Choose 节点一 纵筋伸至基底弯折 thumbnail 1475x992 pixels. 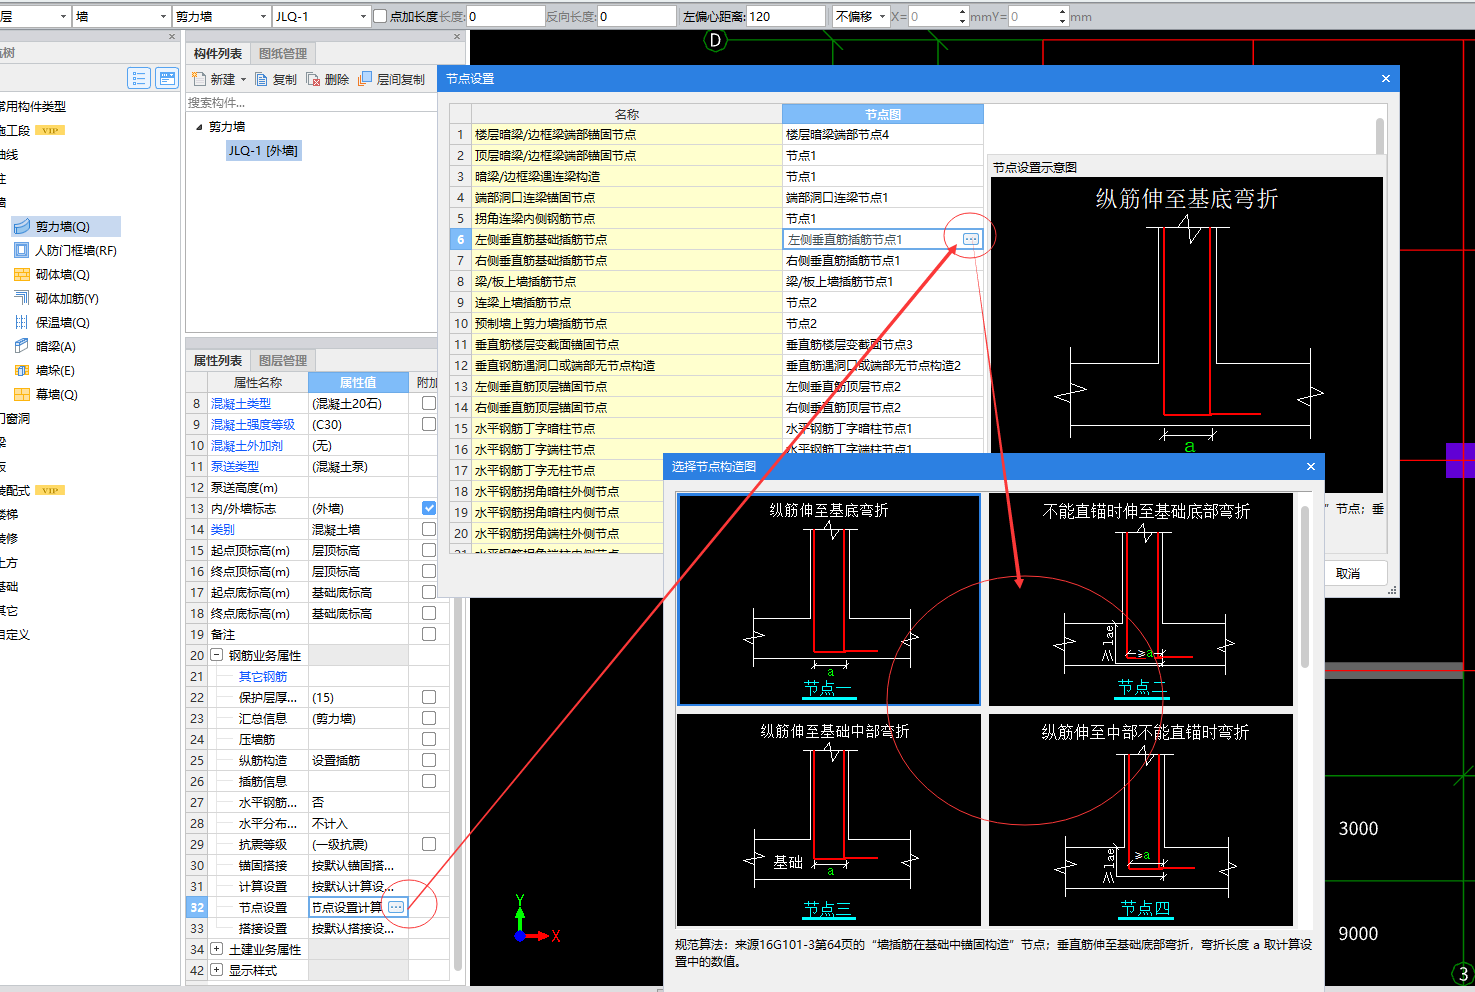829,600
